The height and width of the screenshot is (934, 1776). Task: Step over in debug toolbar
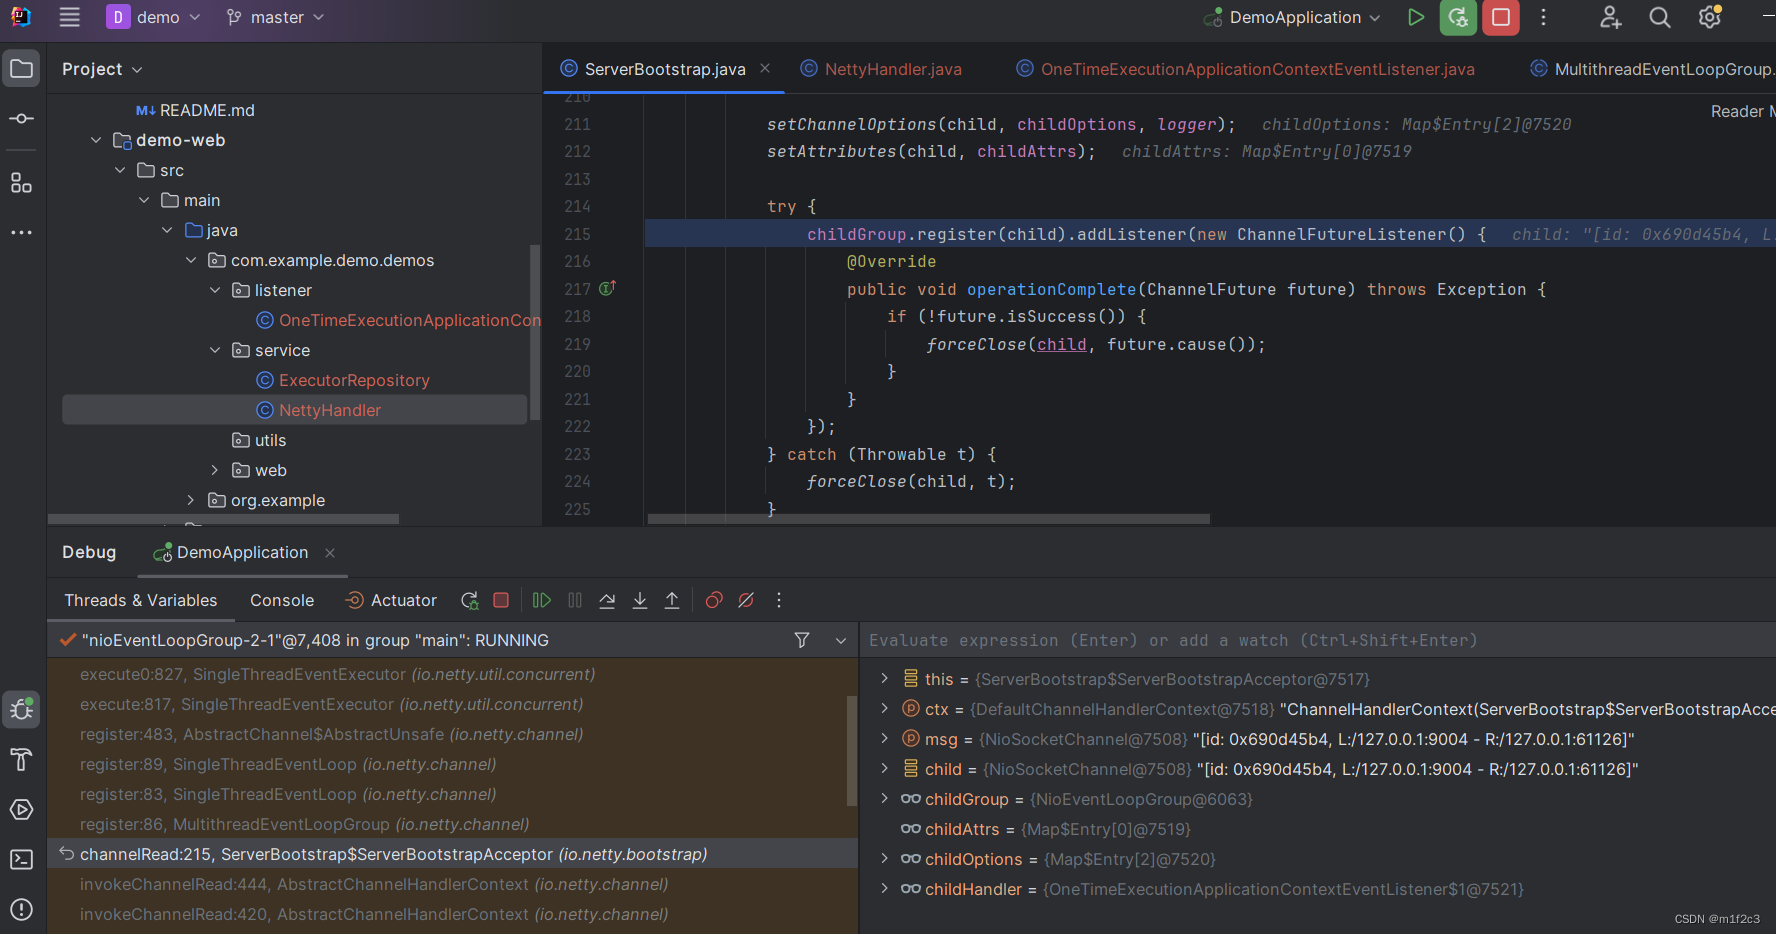(x=607, y=600)
